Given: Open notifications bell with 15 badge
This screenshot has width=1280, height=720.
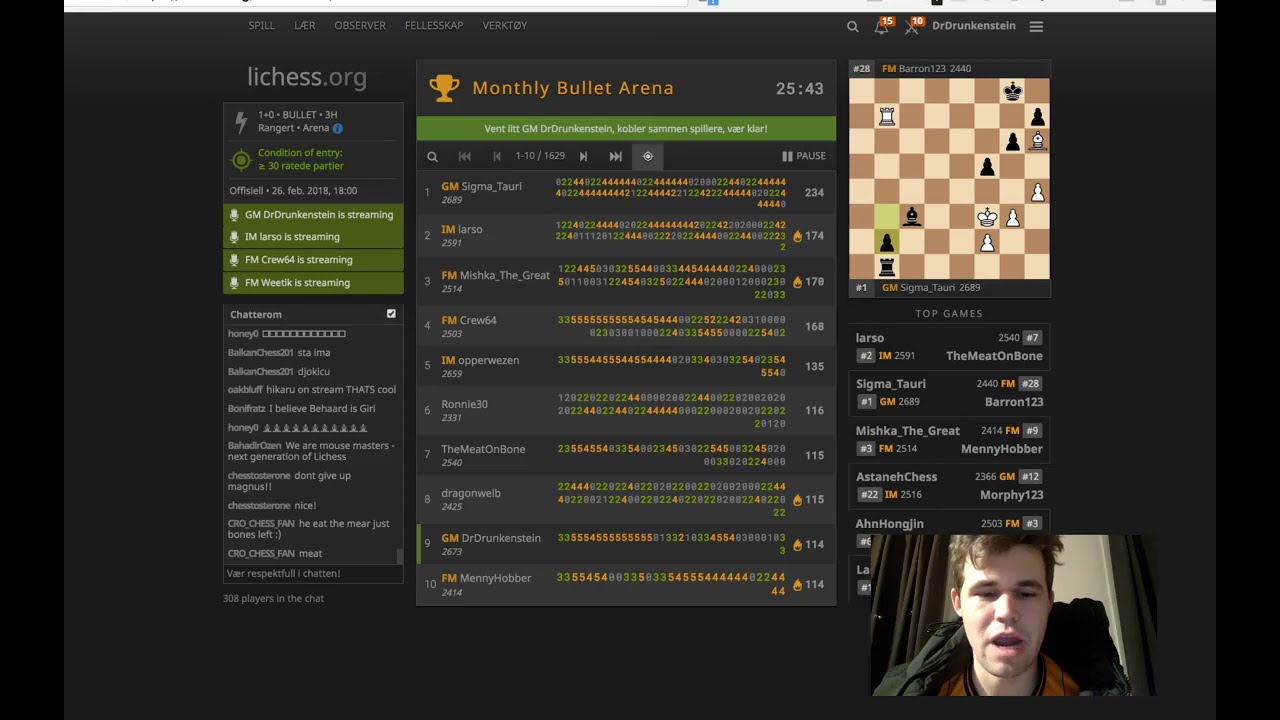Looking at the screenshot, I should (882, 26).
